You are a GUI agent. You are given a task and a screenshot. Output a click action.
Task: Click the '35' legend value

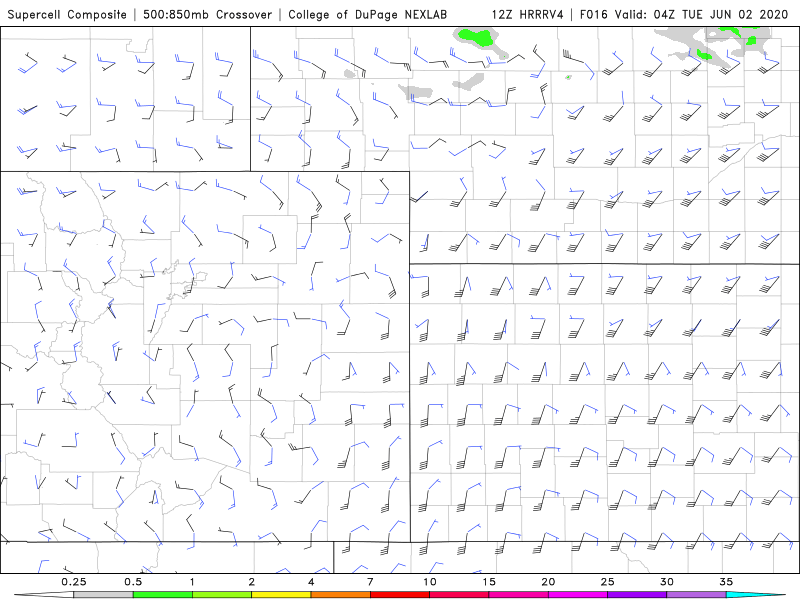coord(726,582)
